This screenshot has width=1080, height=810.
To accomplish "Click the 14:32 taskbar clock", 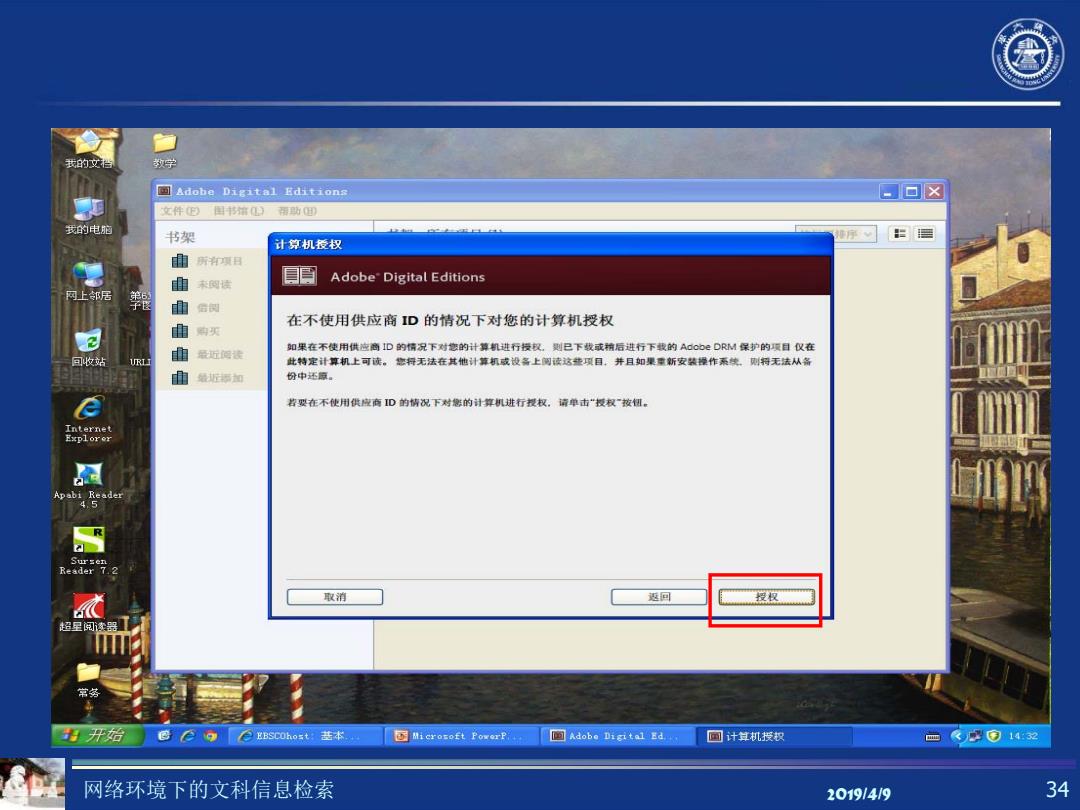I will 1023,736.
